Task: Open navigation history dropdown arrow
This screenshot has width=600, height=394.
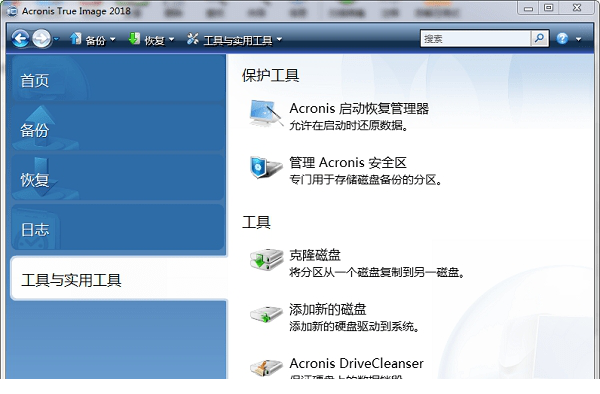Action: click(56, 39)
